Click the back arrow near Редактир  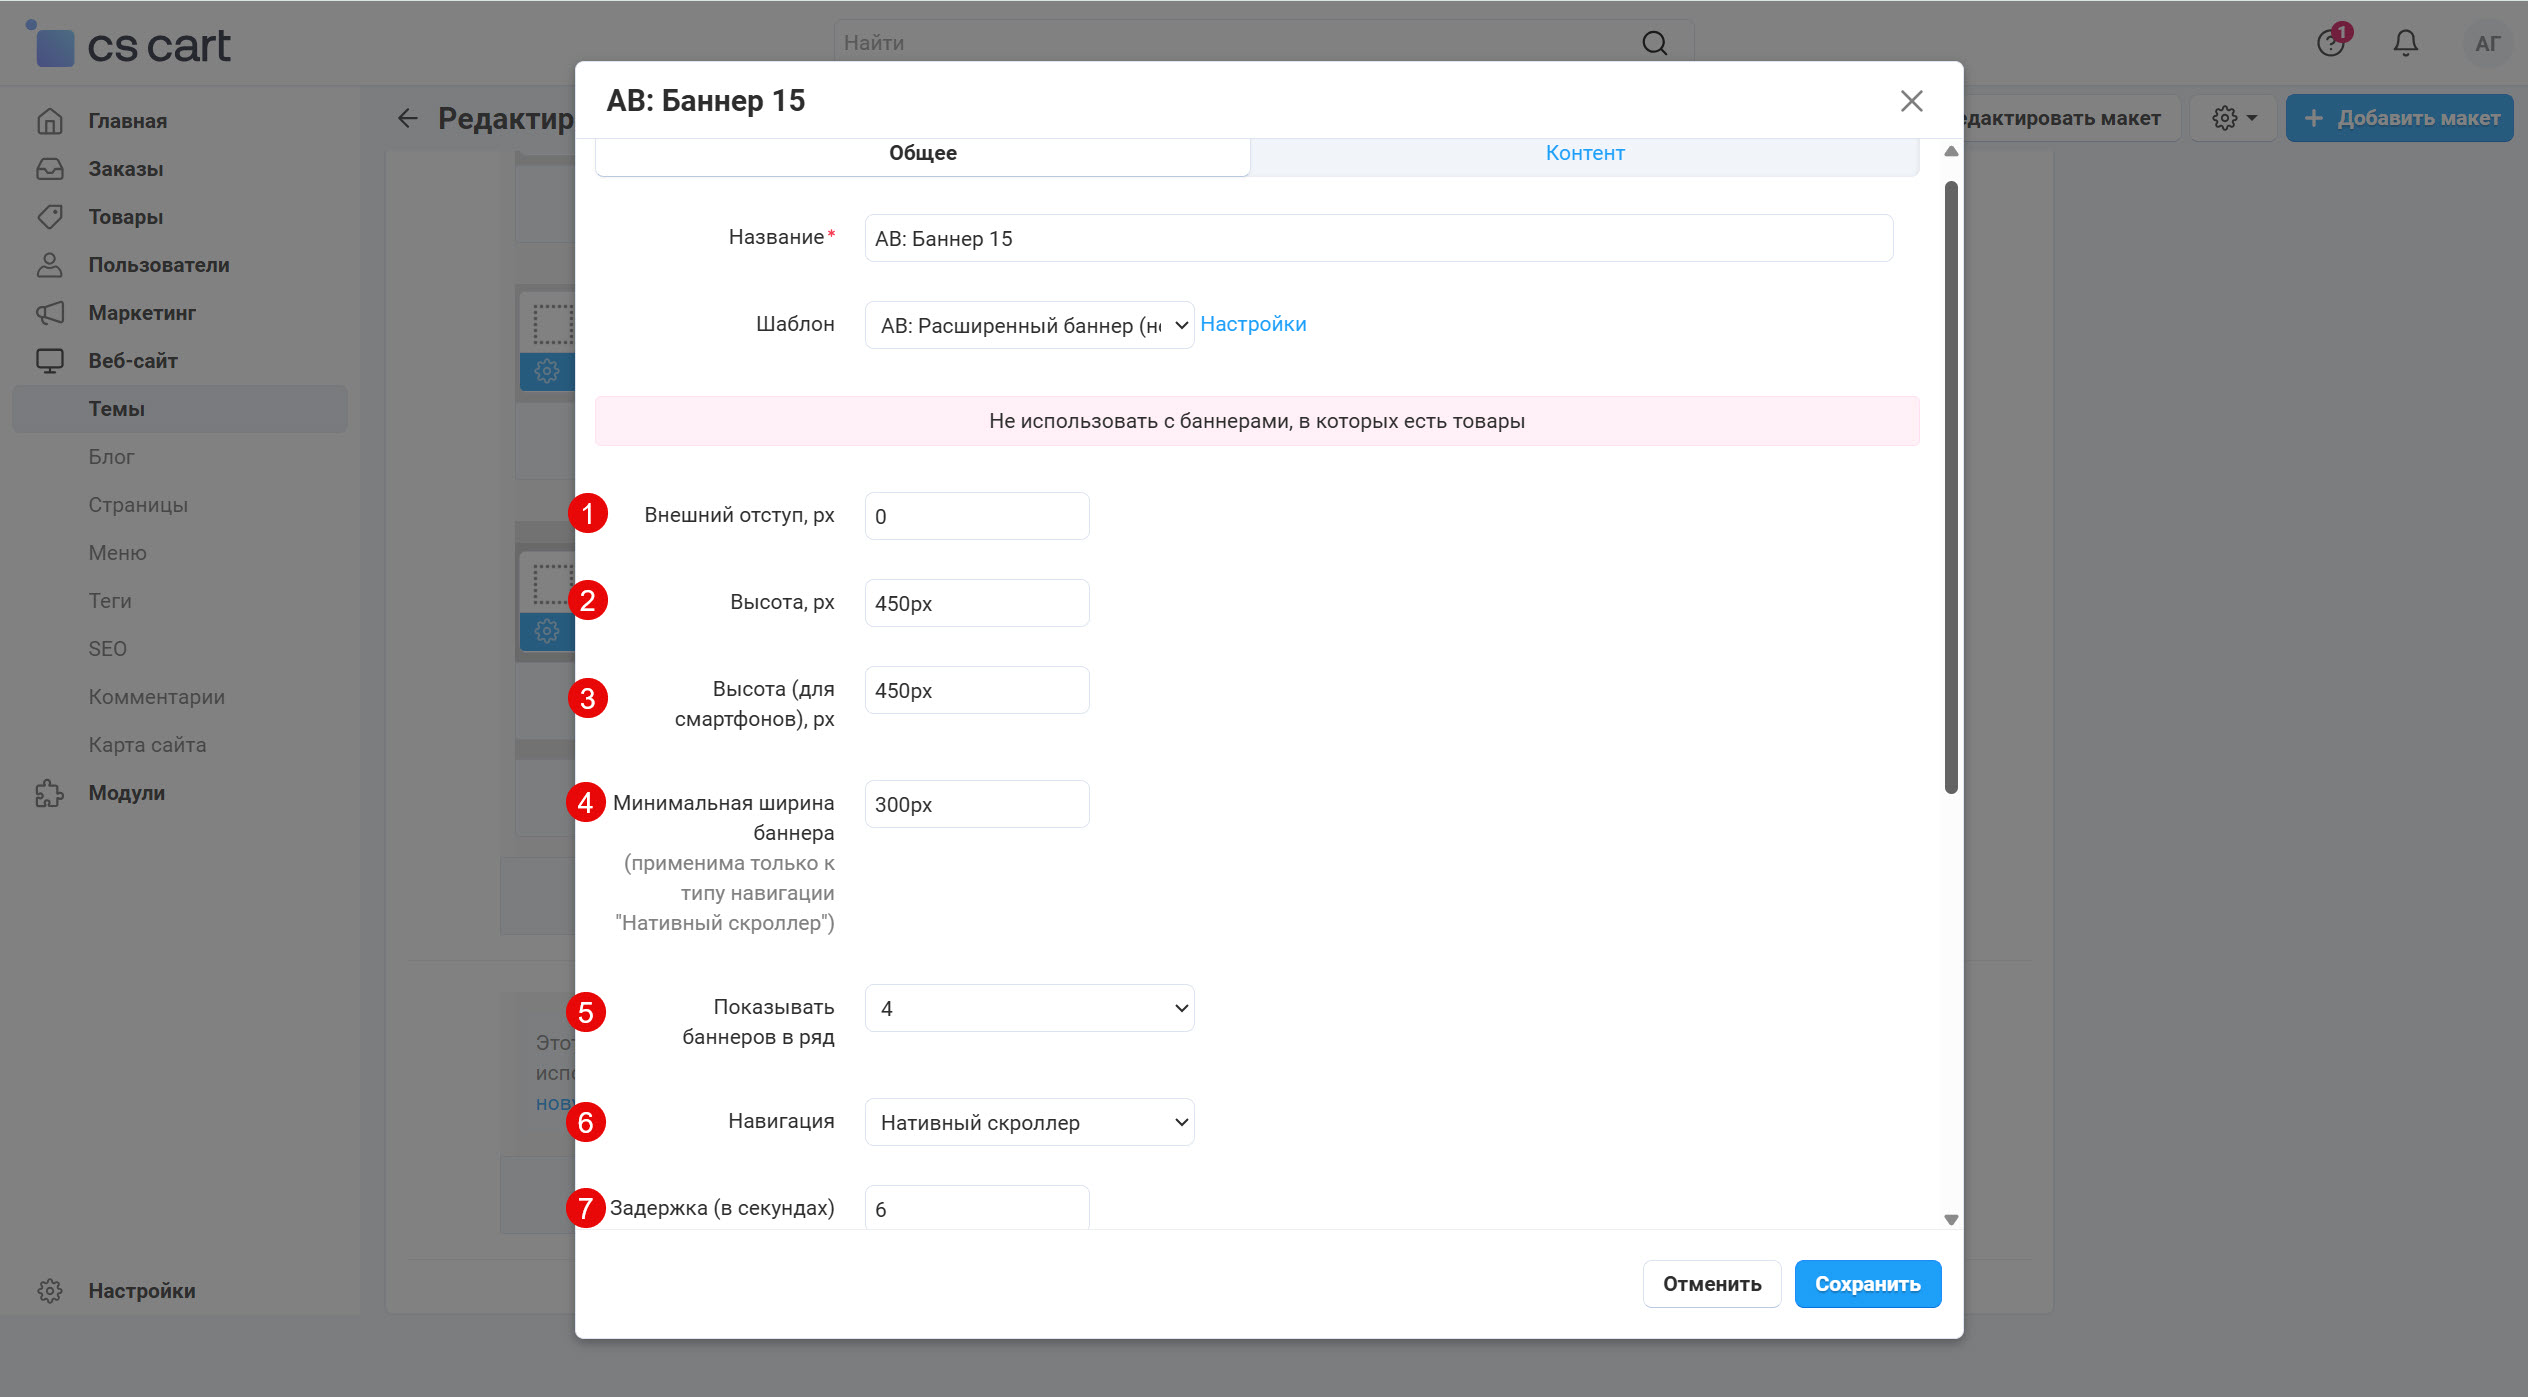click(407, 118)
